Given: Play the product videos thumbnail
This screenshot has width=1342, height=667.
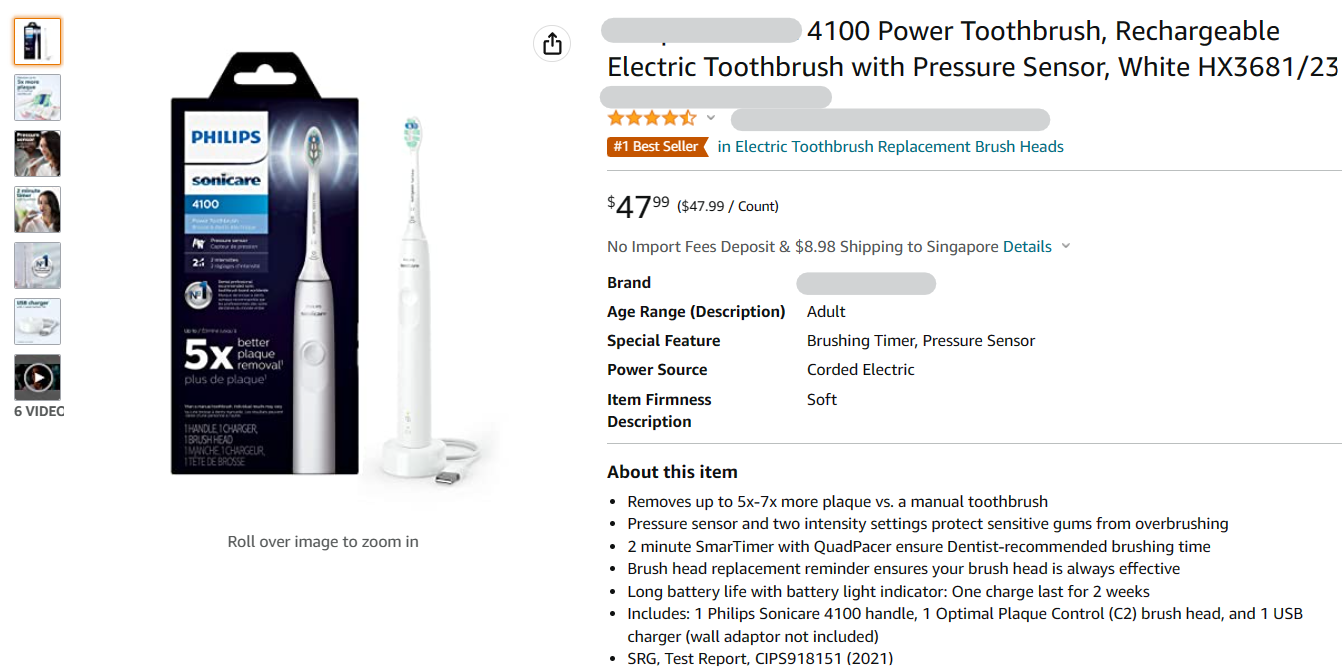Looking at the screenshot, I should 37,377.
